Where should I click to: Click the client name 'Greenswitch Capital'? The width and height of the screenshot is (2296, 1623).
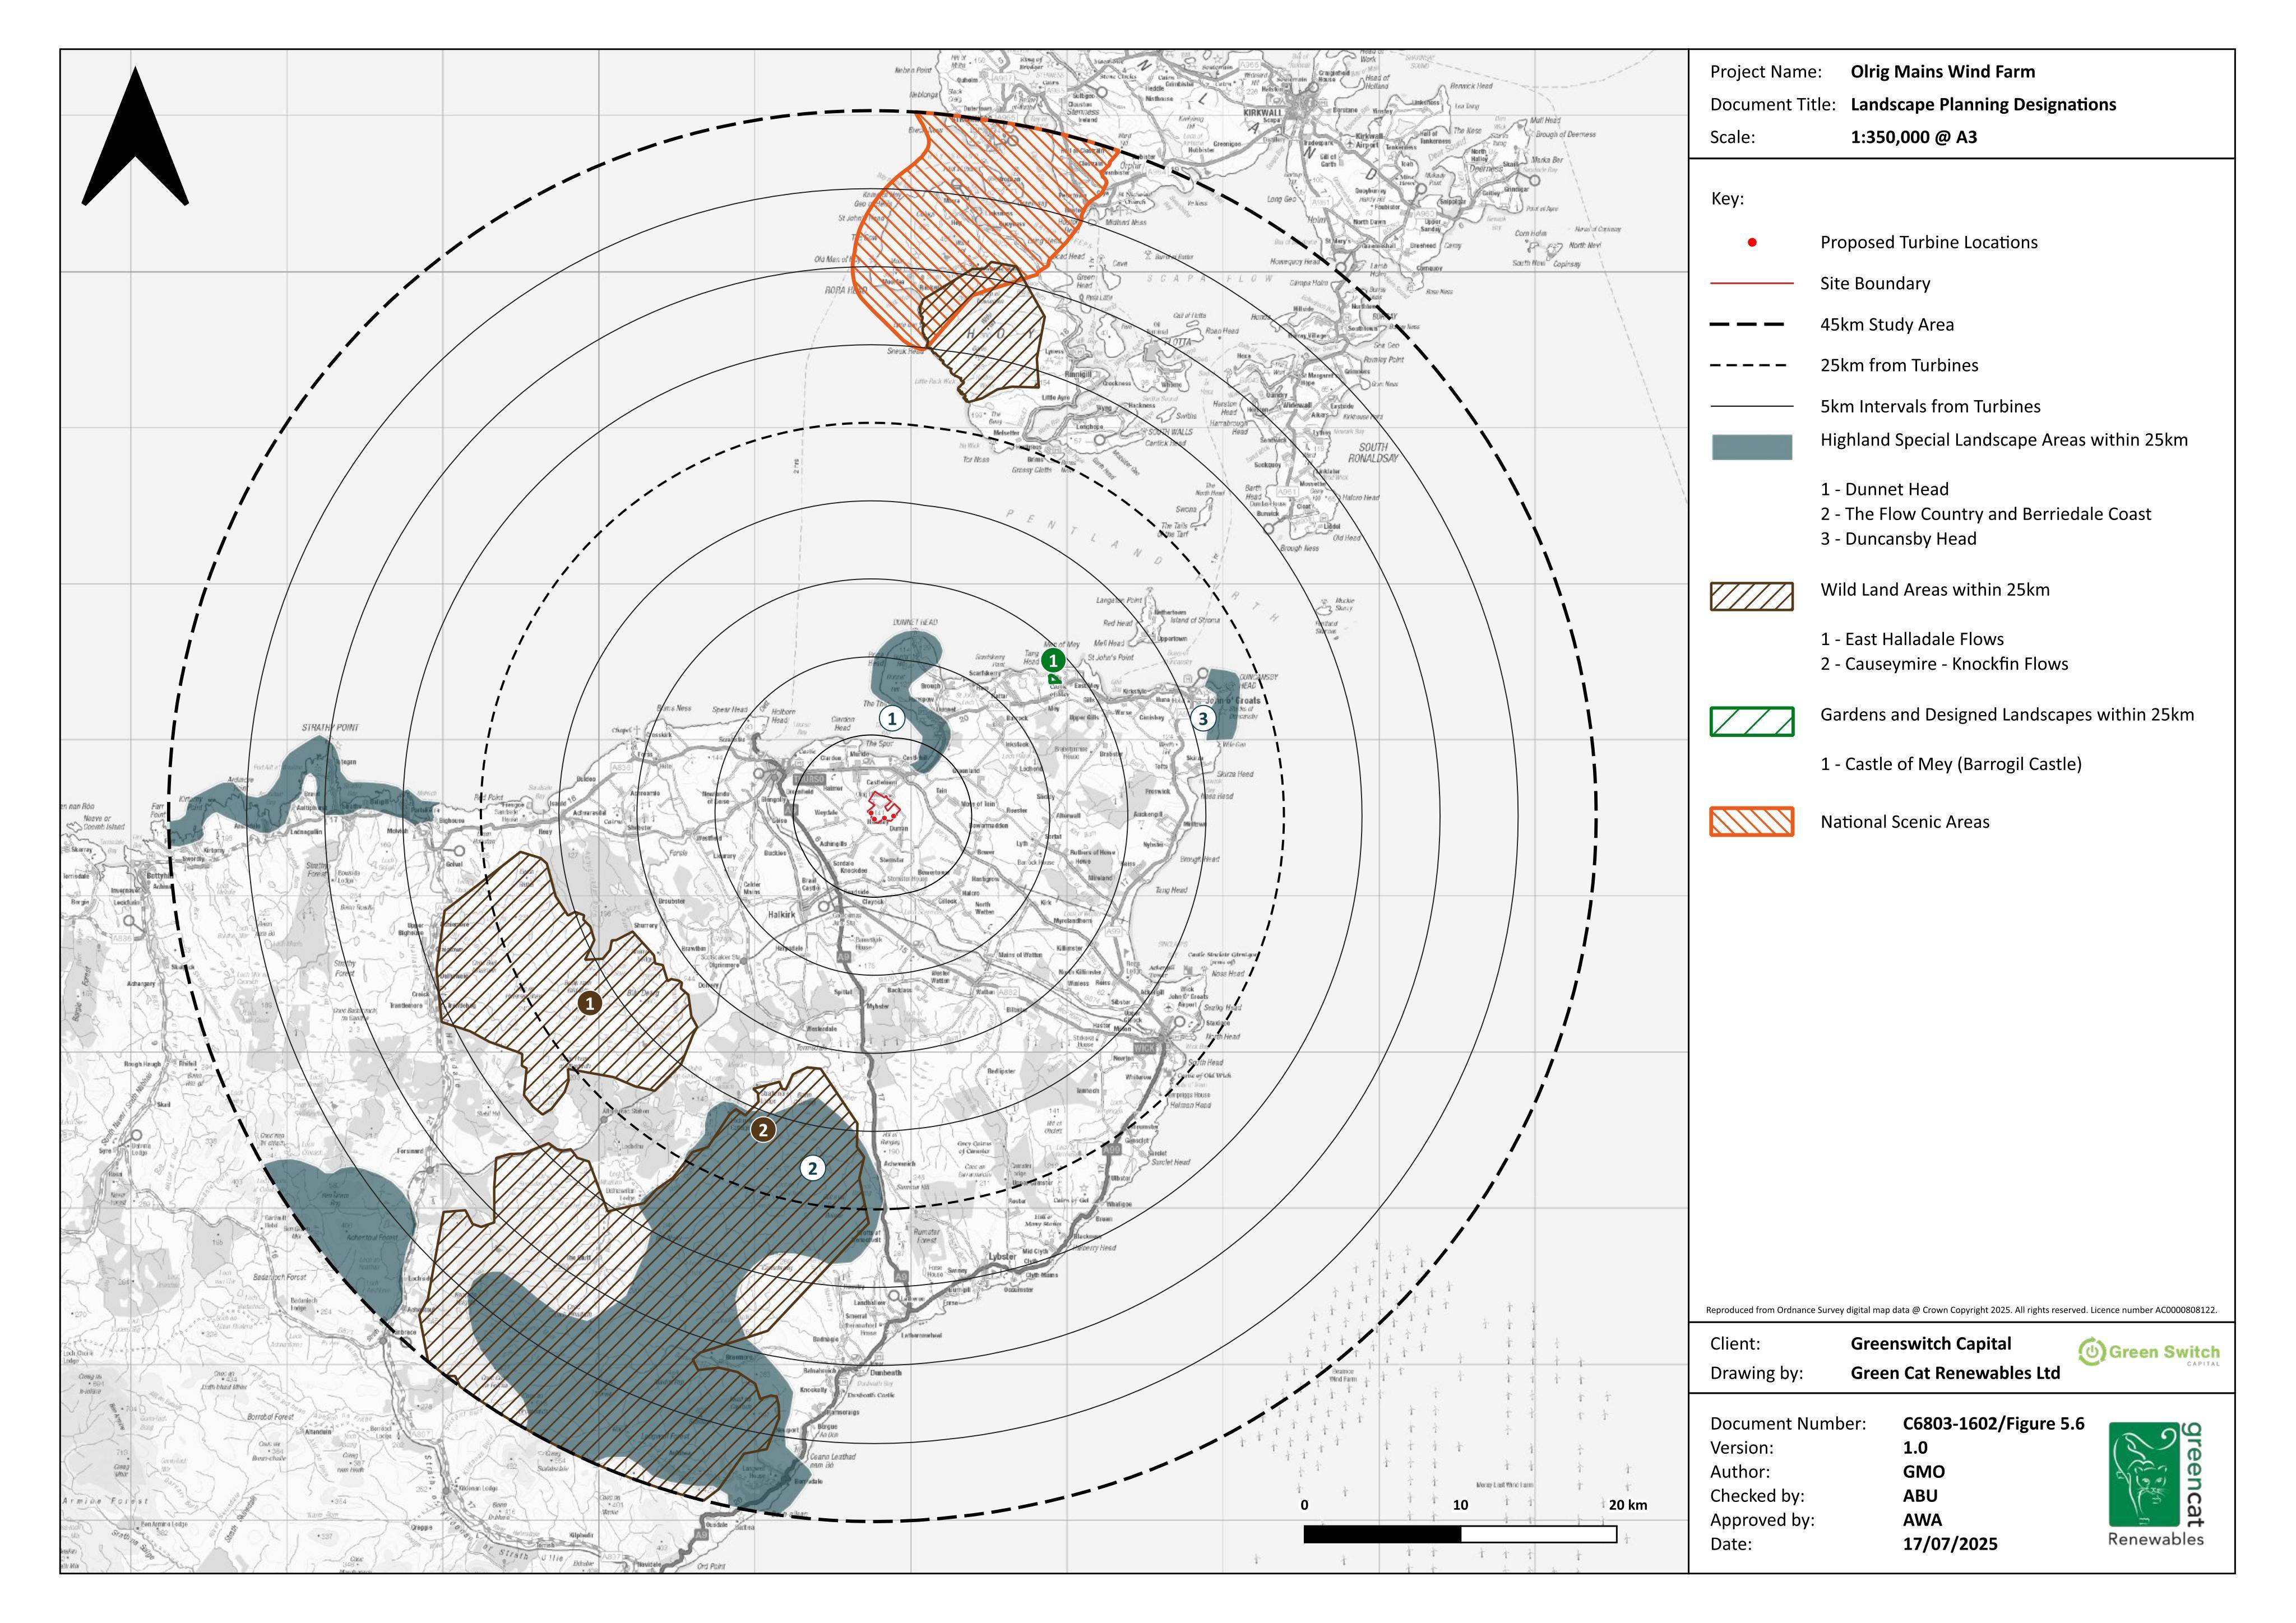(x=1930, y=1343)
